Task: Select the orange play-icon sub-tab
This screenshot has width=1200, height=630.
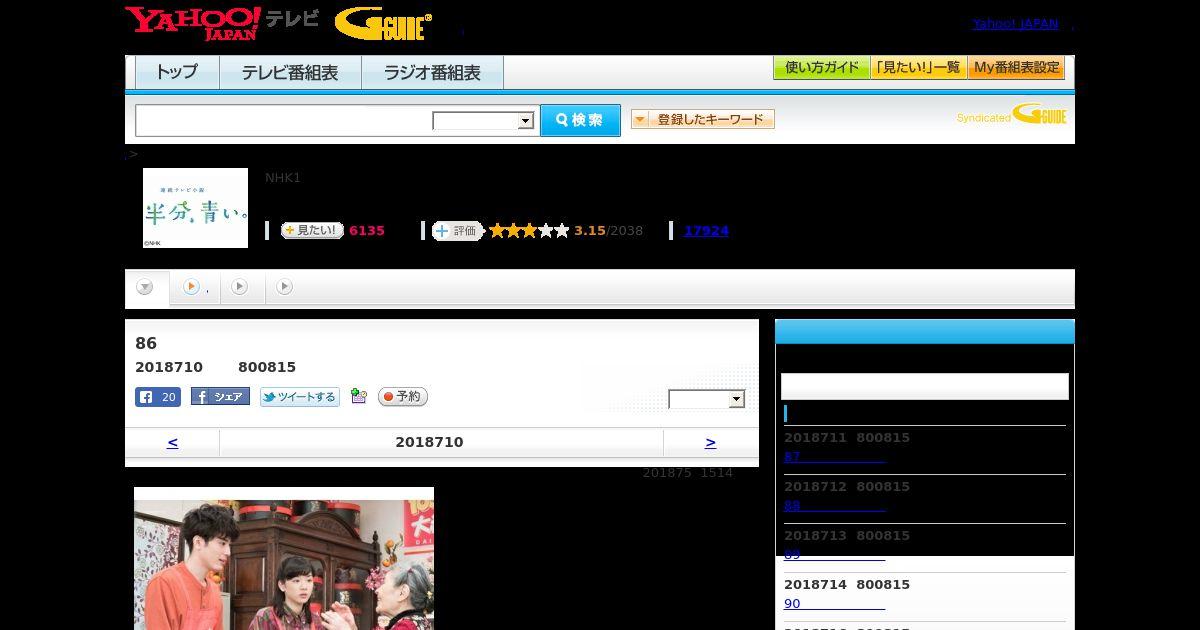Action: (x=192, y=287)
